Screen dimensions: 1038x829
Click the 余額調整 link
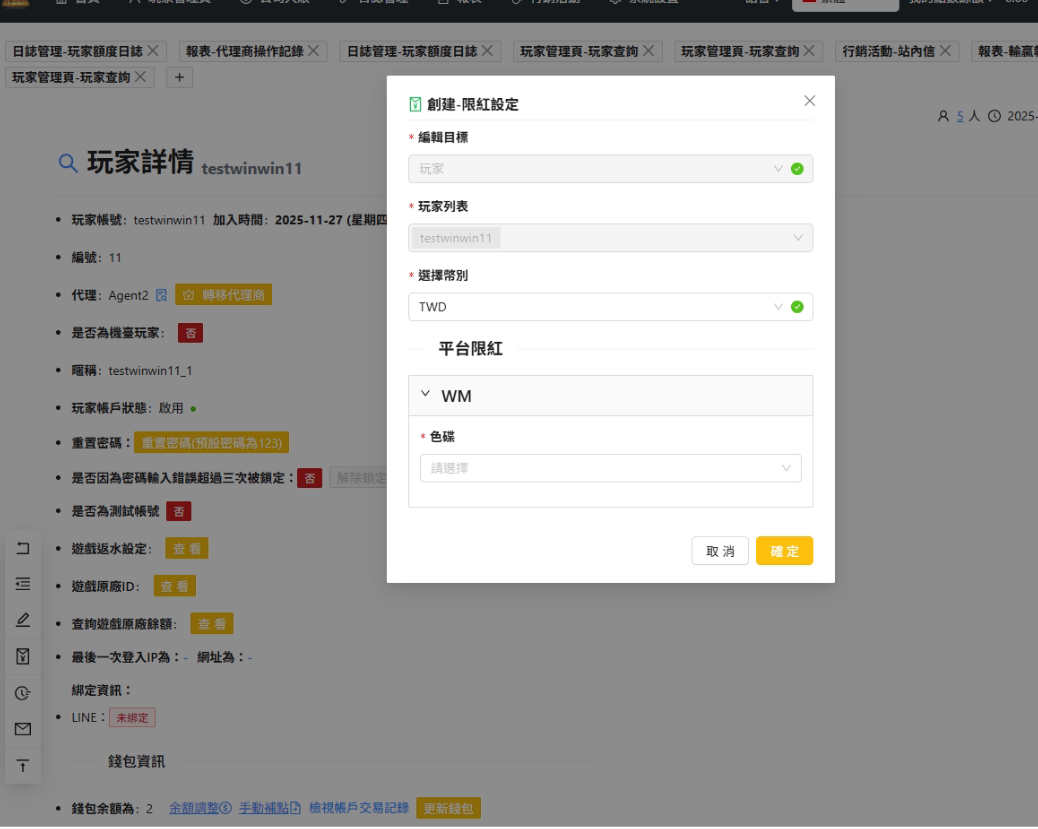point(200,808)
